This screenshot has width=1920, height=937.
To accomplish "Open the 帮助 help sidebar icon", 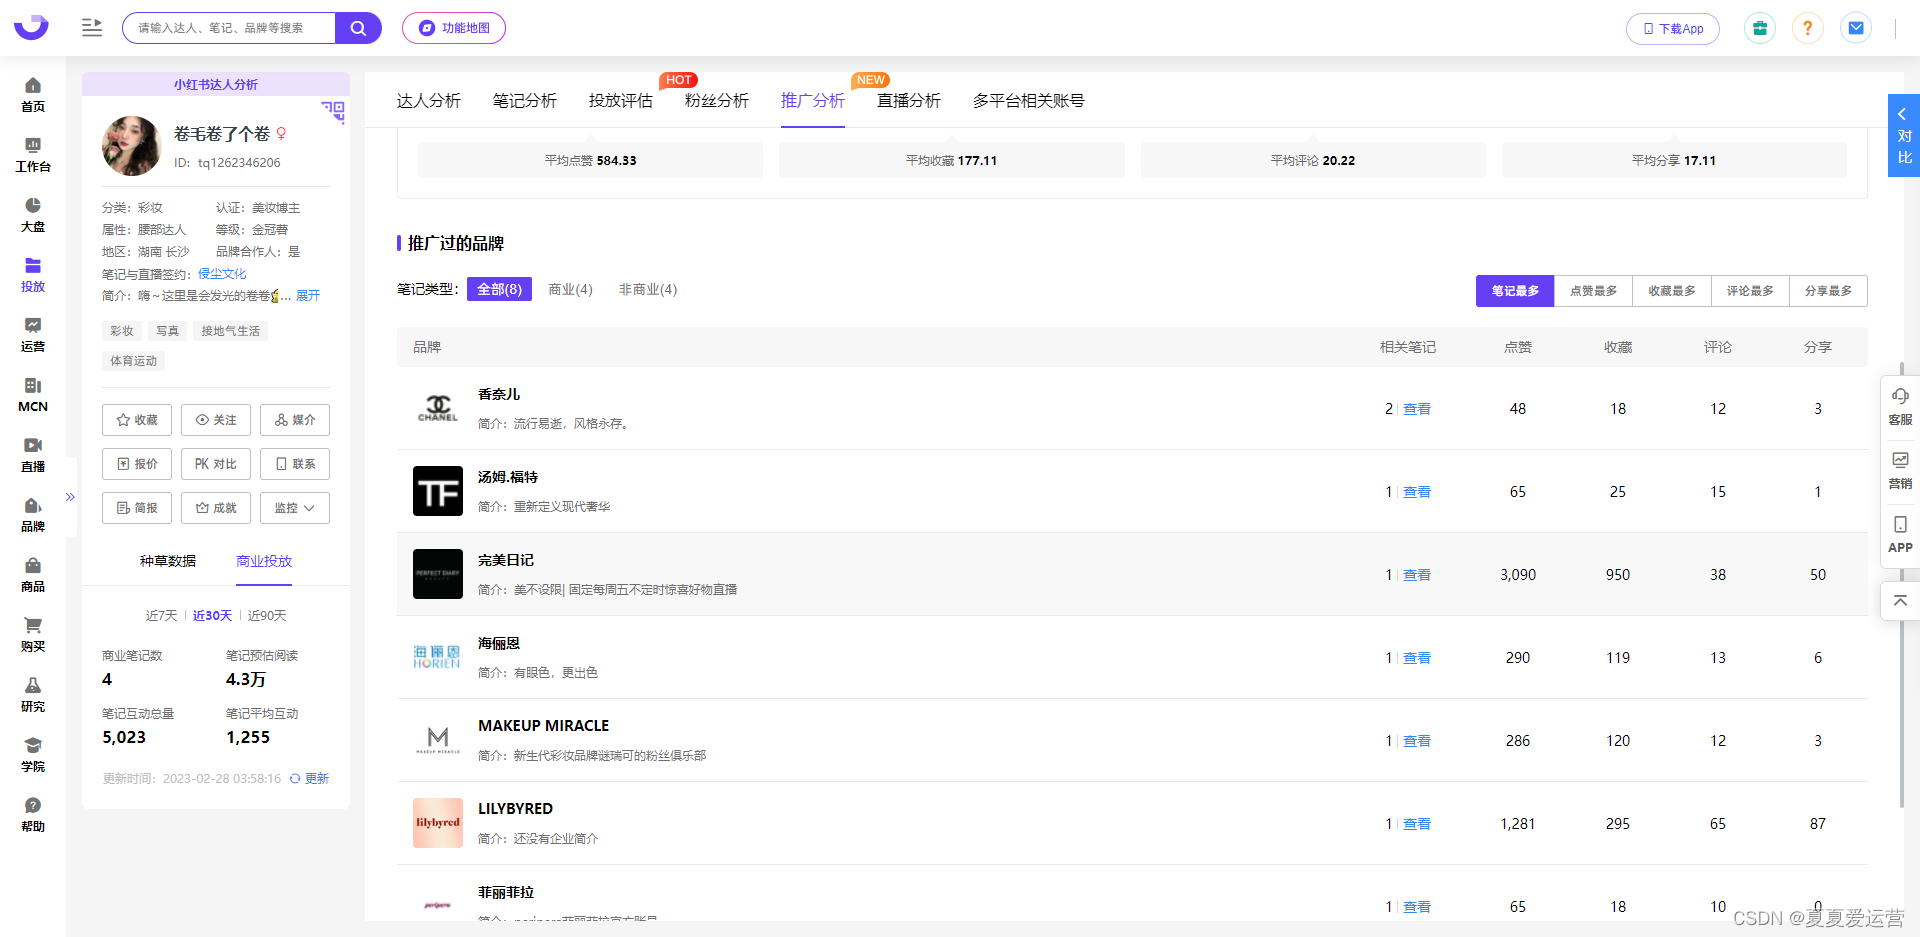I will point(33,814).
